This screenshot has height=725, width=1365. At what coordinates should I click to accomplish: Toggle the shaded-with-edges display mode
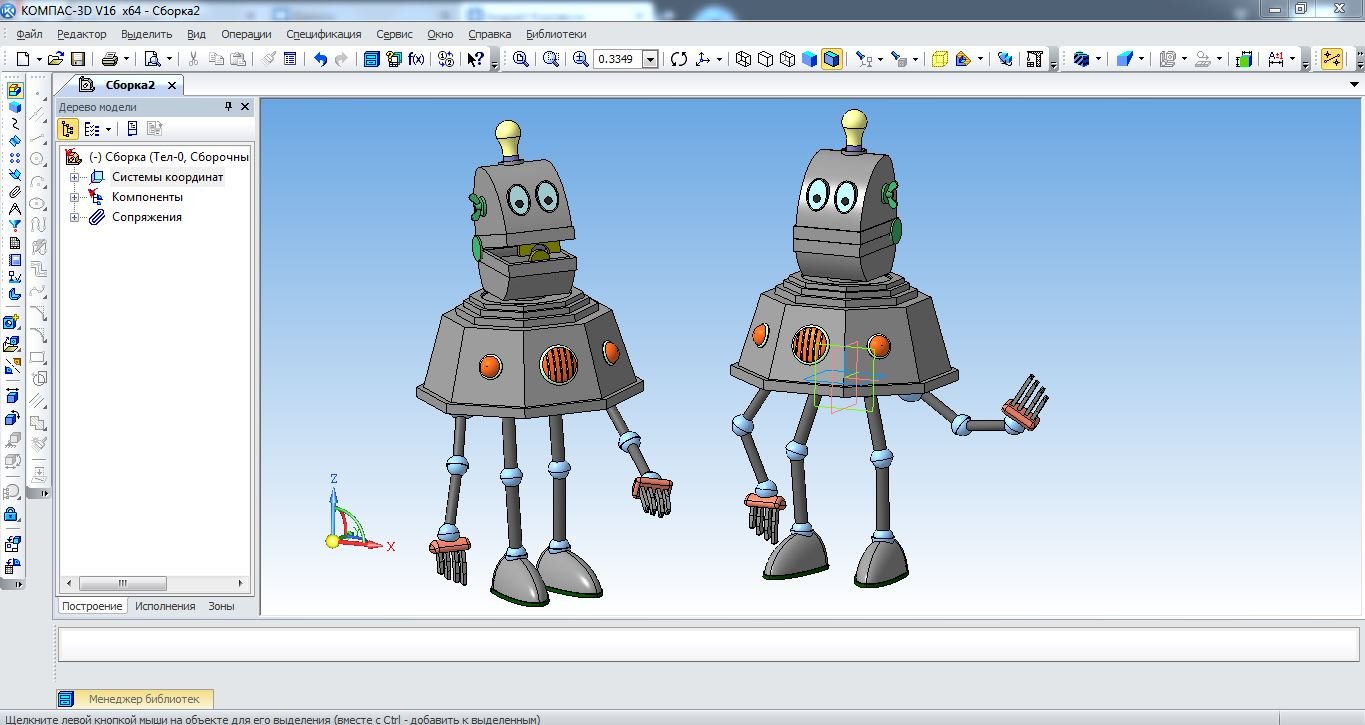point(832,59)
